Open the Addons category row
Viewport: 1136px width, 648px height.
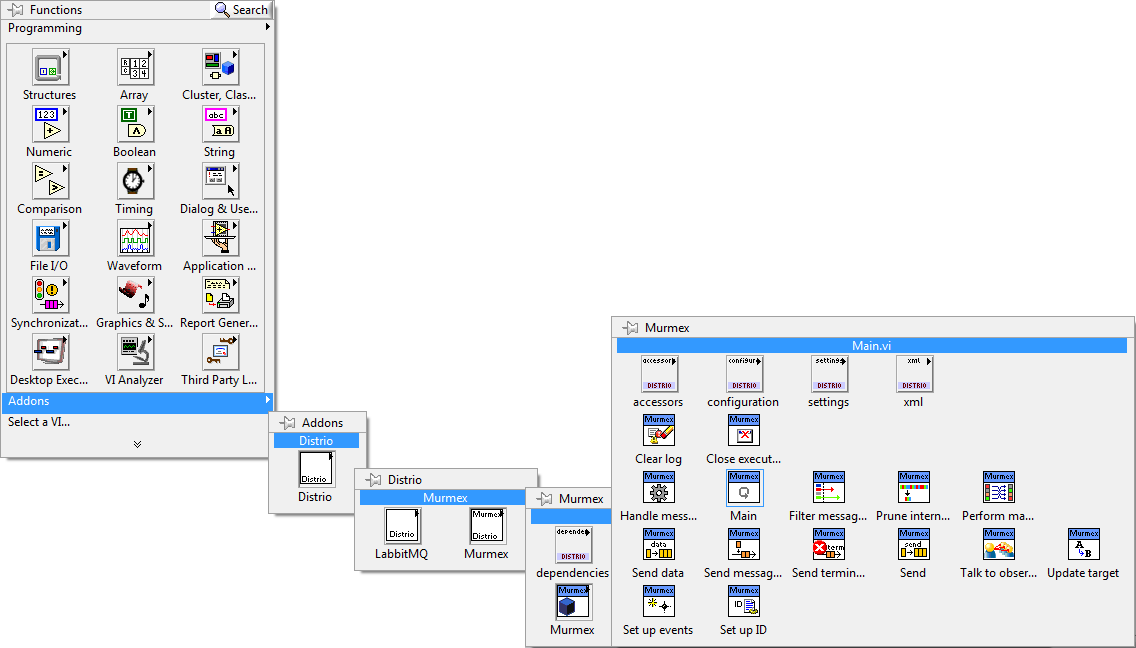tap(137, 402)
